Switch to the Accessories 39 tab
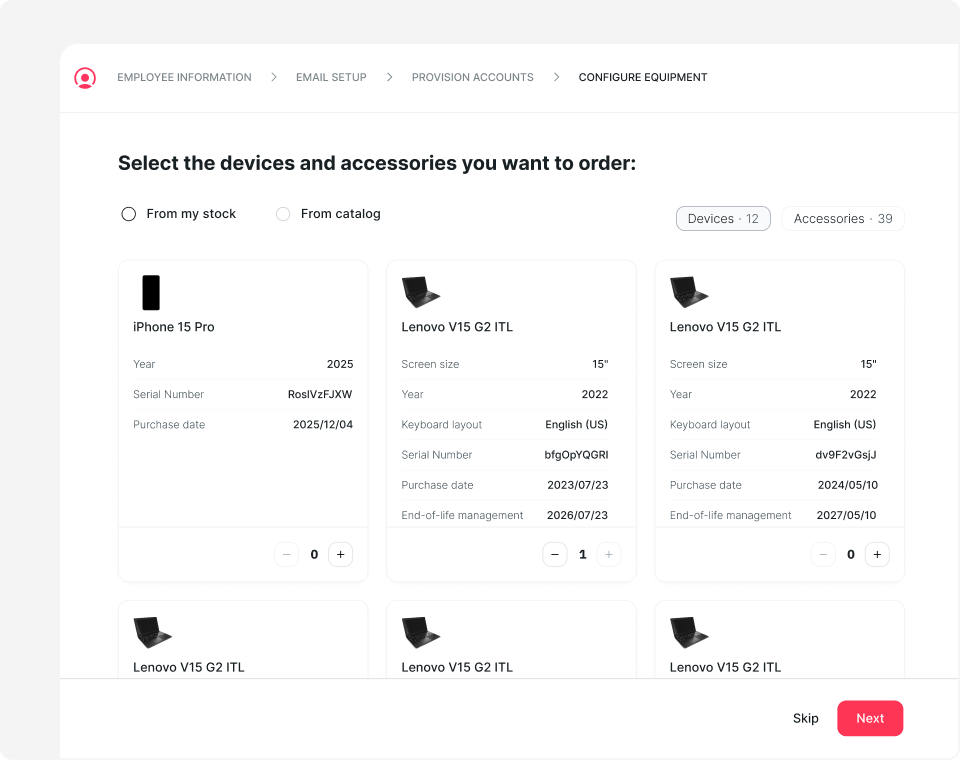Screen dimensions: 960x760 843,219
